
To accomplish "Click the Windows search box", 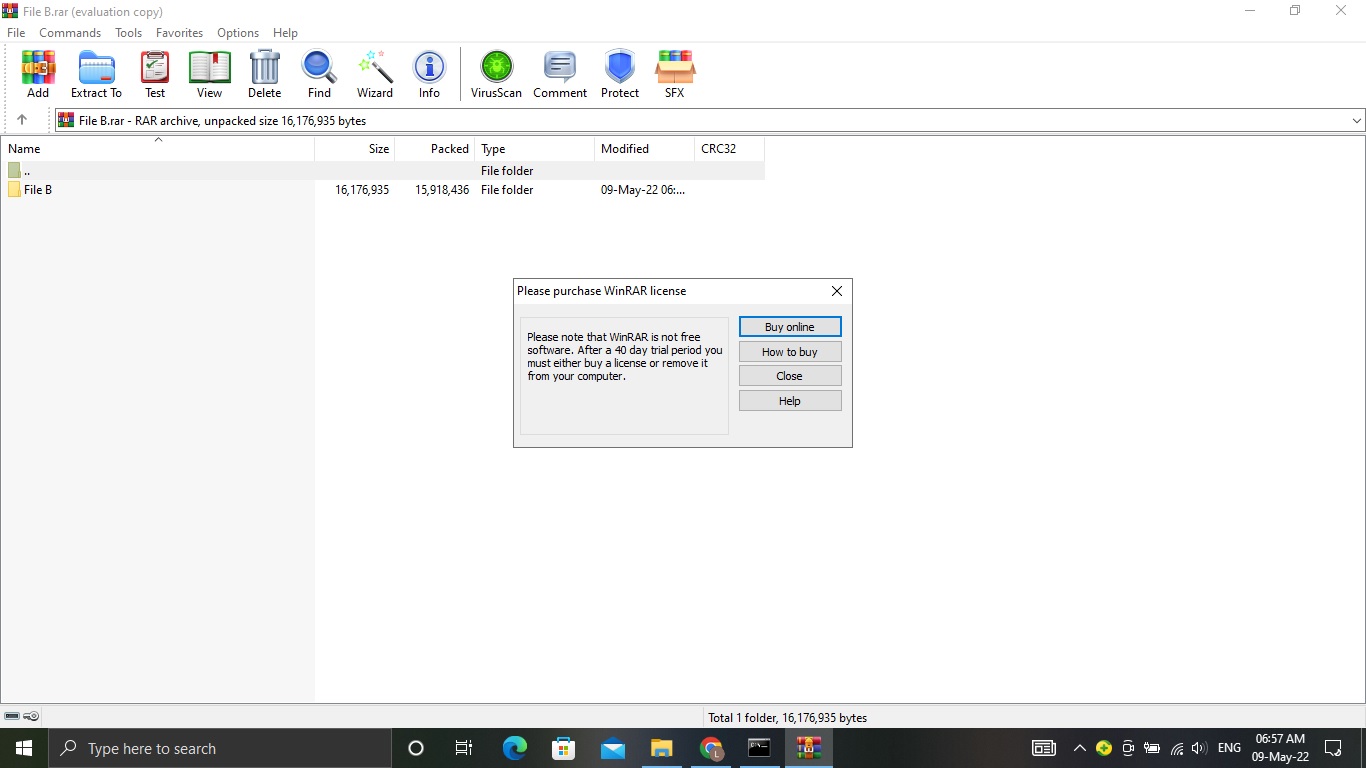I will pyautogui.click(x=220, y=747).
